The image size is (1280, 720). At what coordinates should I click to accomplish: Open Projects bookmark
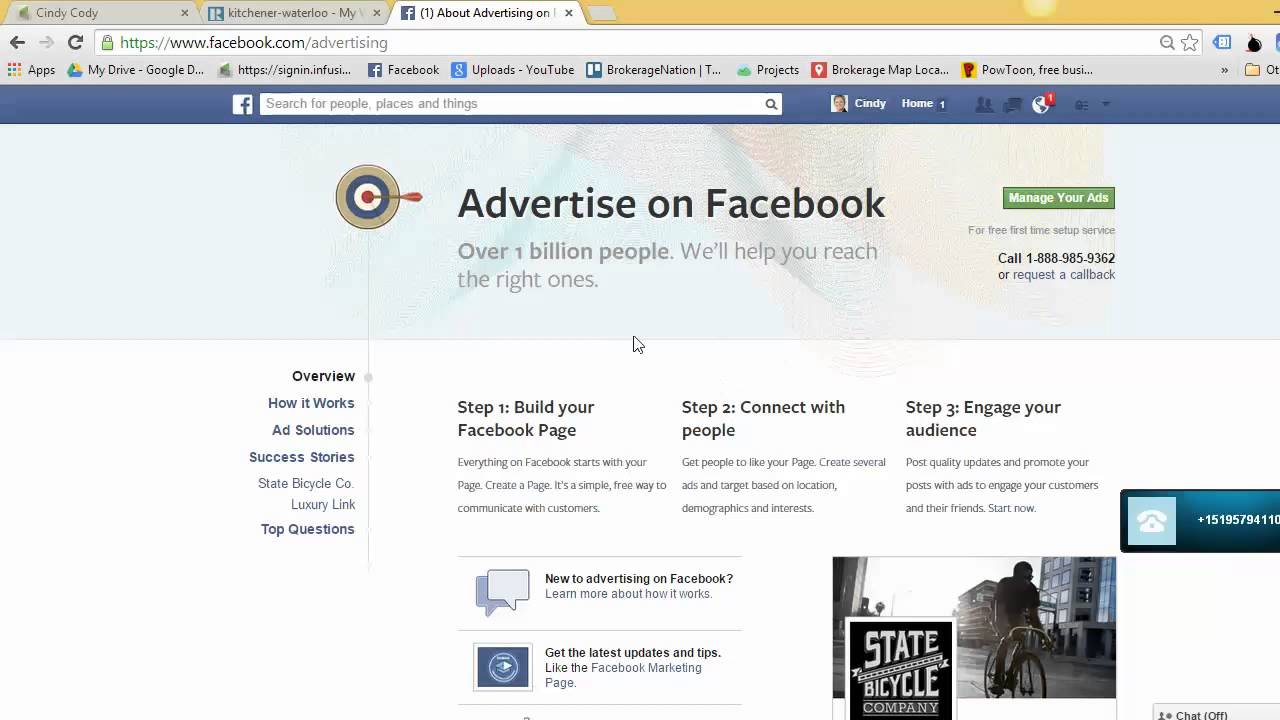(768, 70)
